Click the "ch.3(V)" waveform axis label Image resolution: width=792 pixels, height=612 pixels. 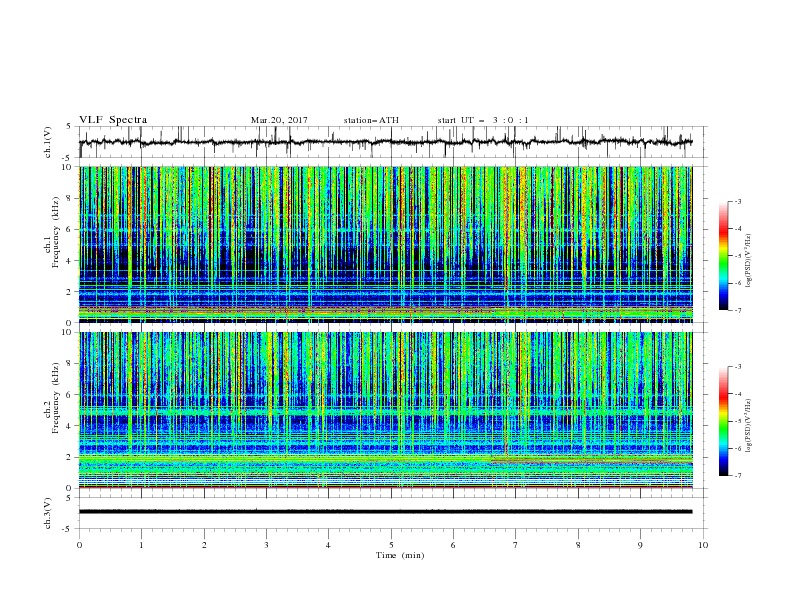(x=48, y=513)
